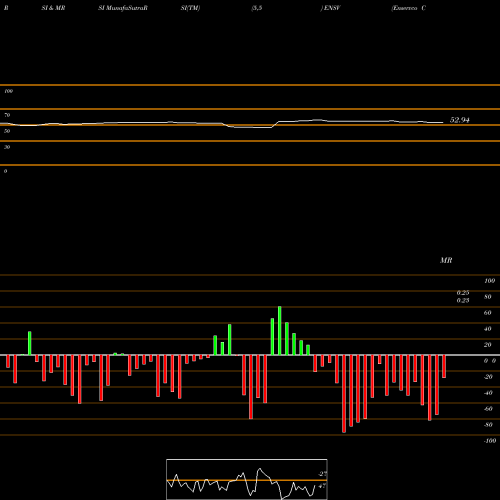Screen dimensions: 500x500
Task: Click the '(5,5' parameter text in header
Action: 257,8
